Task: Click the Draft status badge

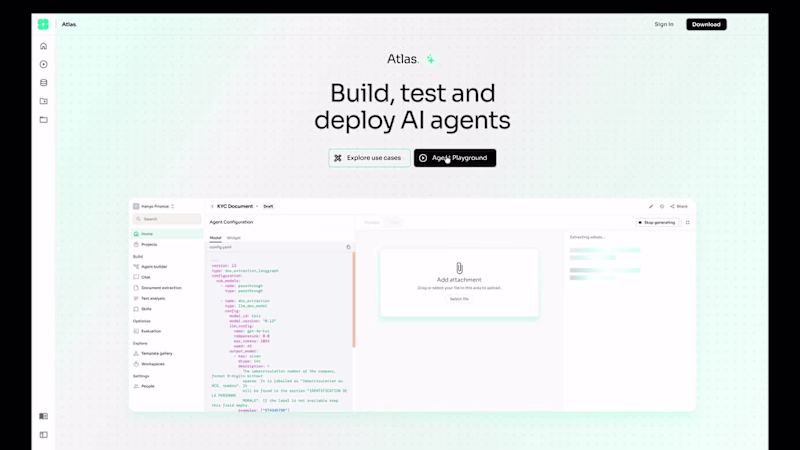Action: 268,206
